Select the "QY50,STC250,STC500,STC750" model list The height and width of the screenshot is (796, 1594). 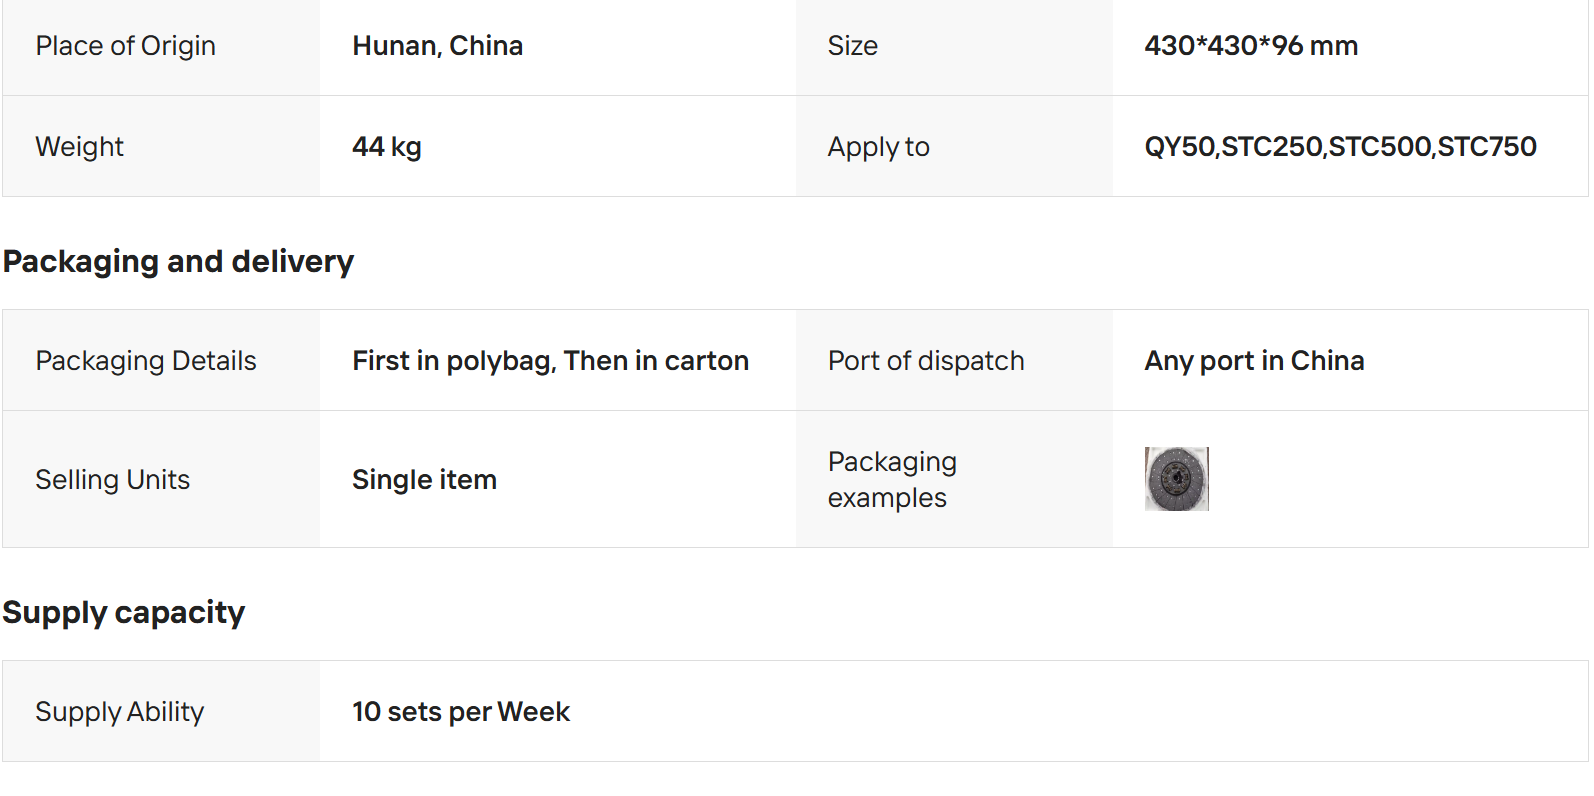tap(1339, 147)
